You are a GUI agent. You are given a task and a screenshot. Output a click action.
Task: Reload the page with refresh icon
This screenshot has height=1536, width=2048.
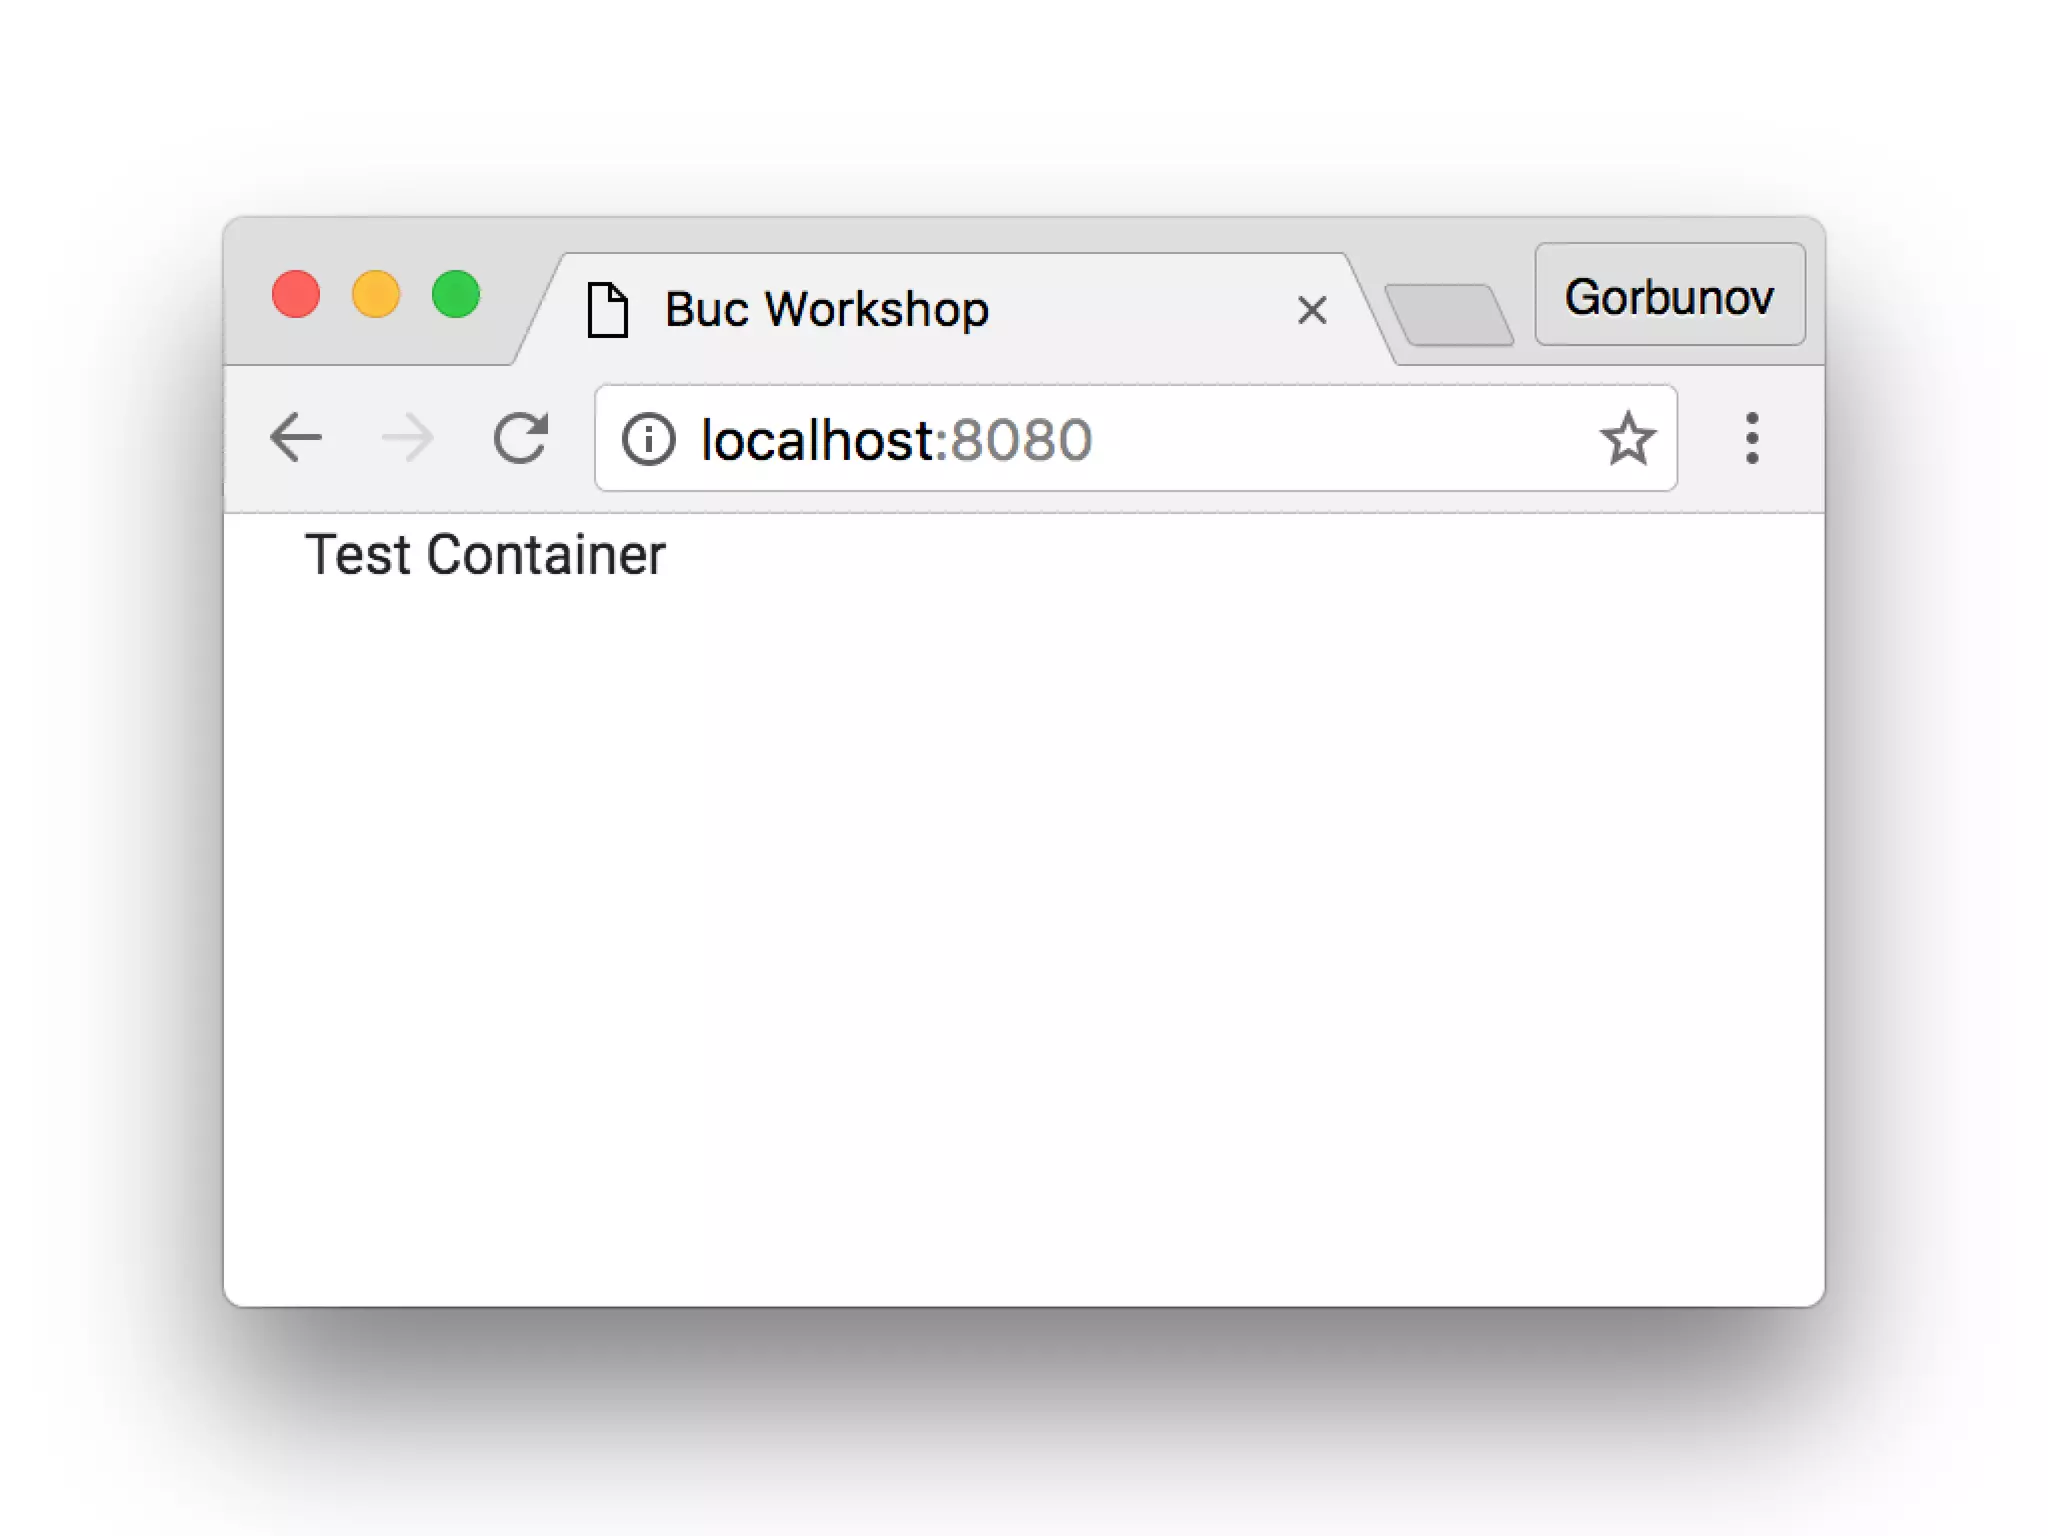(521, 438)
